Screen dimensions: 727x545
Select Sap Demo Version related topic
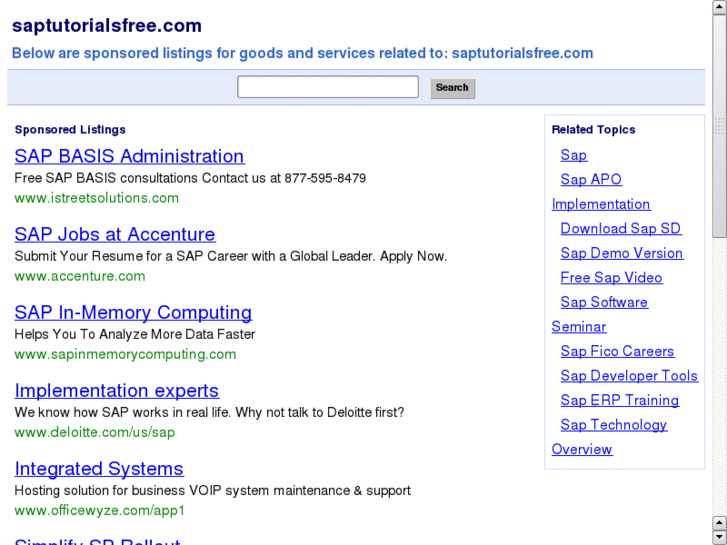coord(622,253)
